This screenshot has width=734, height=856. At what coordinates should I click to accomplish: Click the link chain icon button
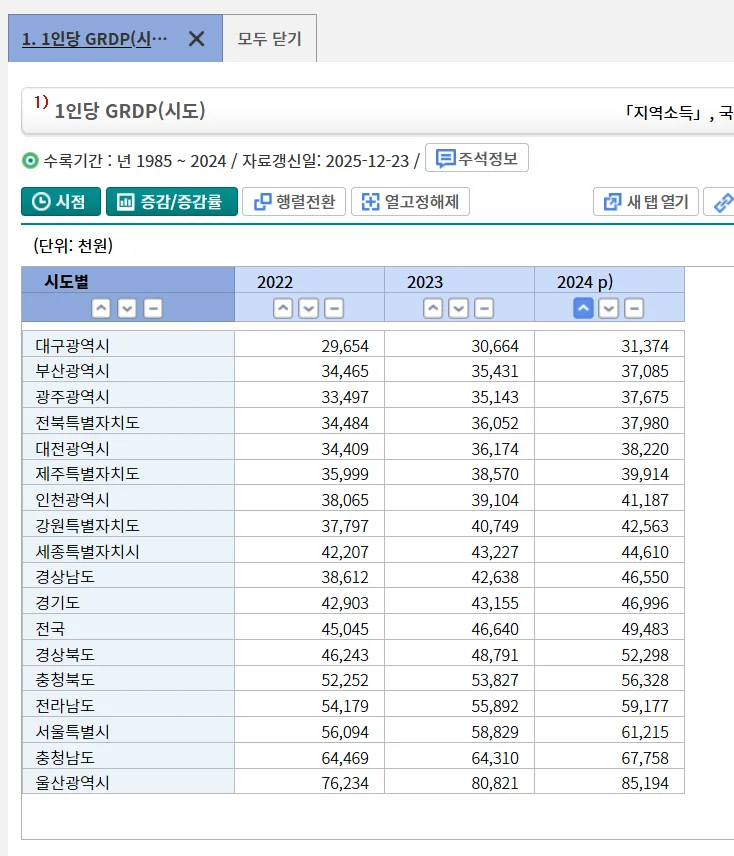tap(722, 201)
